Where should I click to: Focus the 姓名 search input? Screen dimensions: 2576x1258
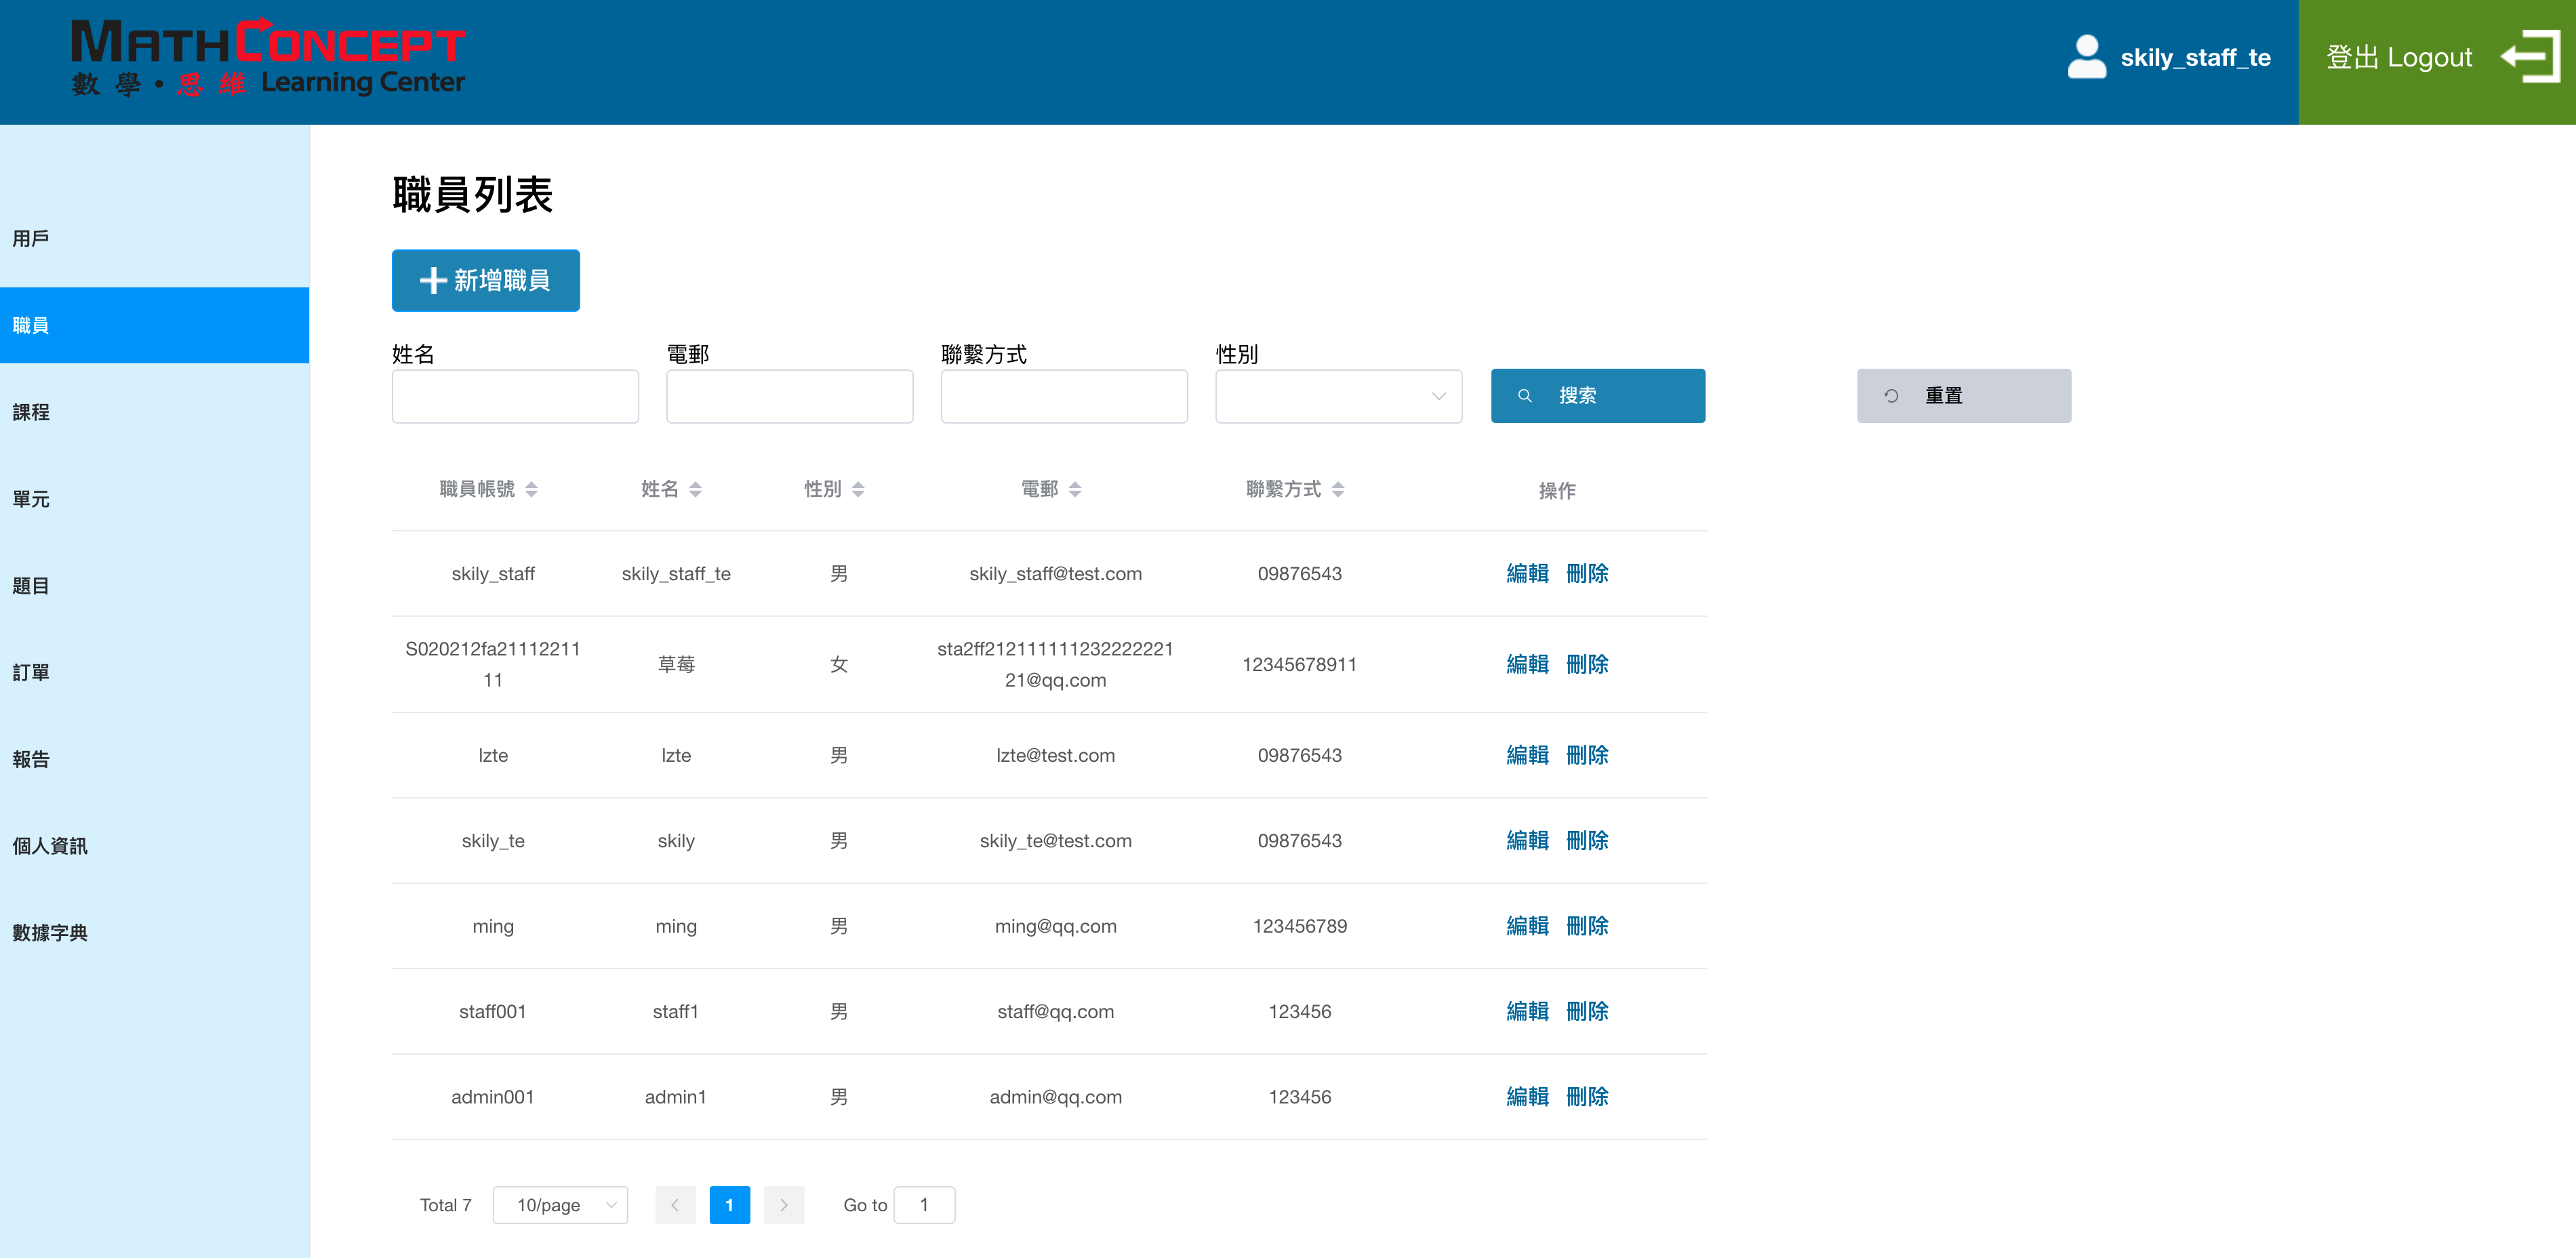(x=515, y=396)
